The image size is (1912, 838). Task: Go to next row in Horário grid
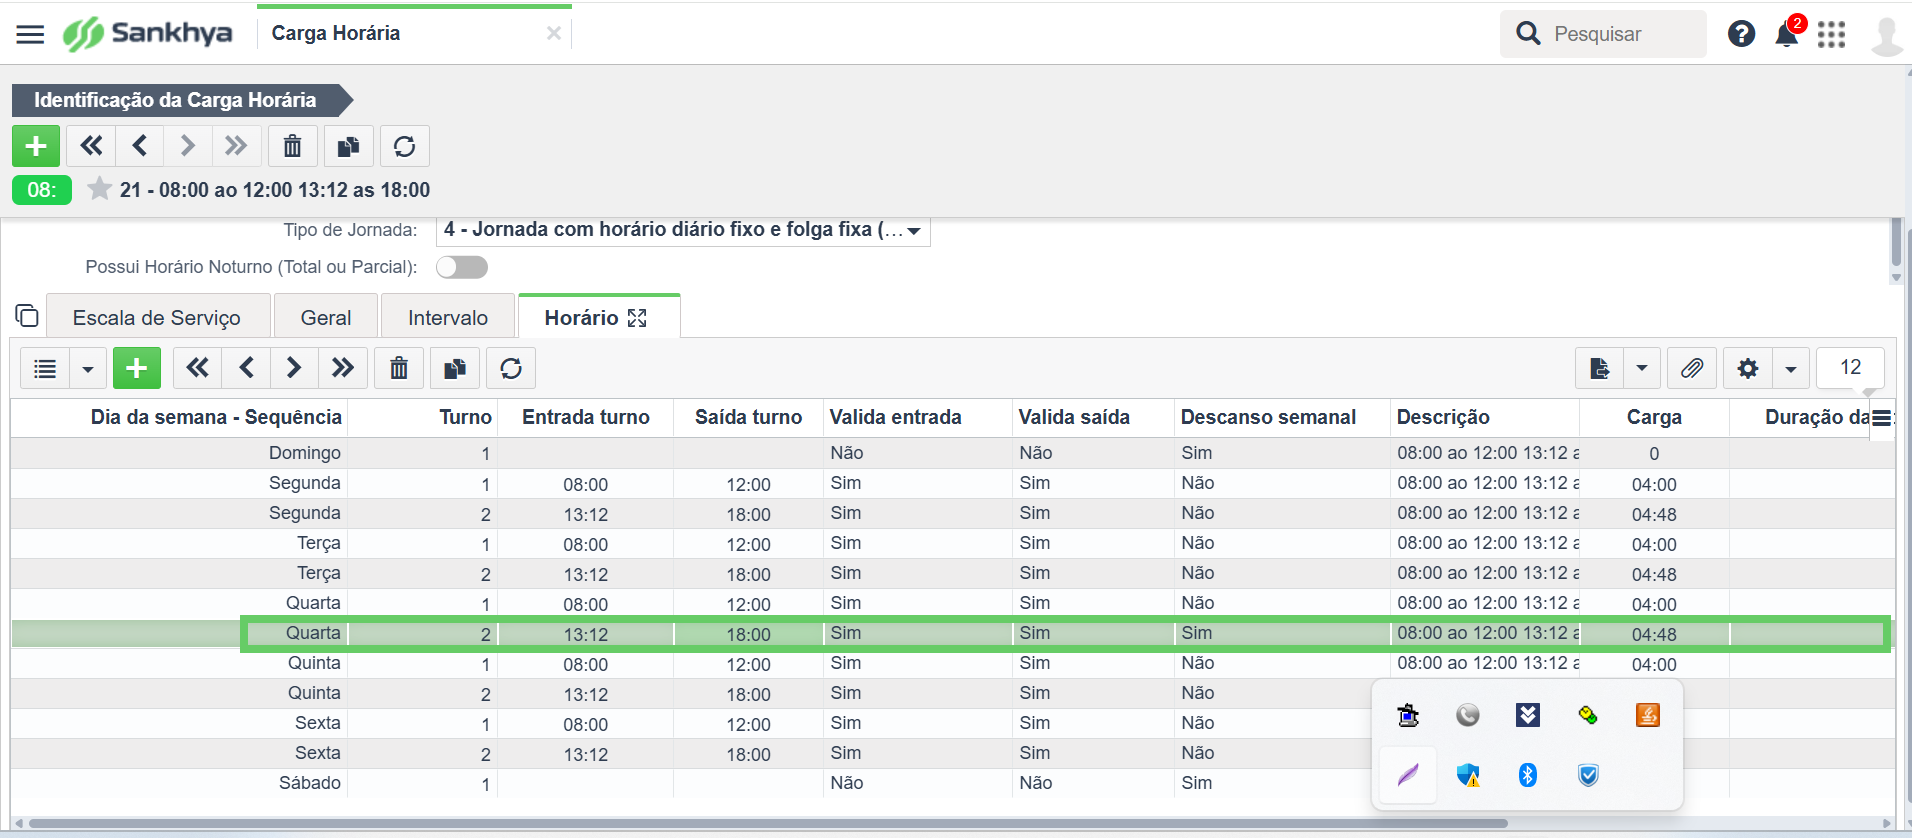(x=294, y=368)
